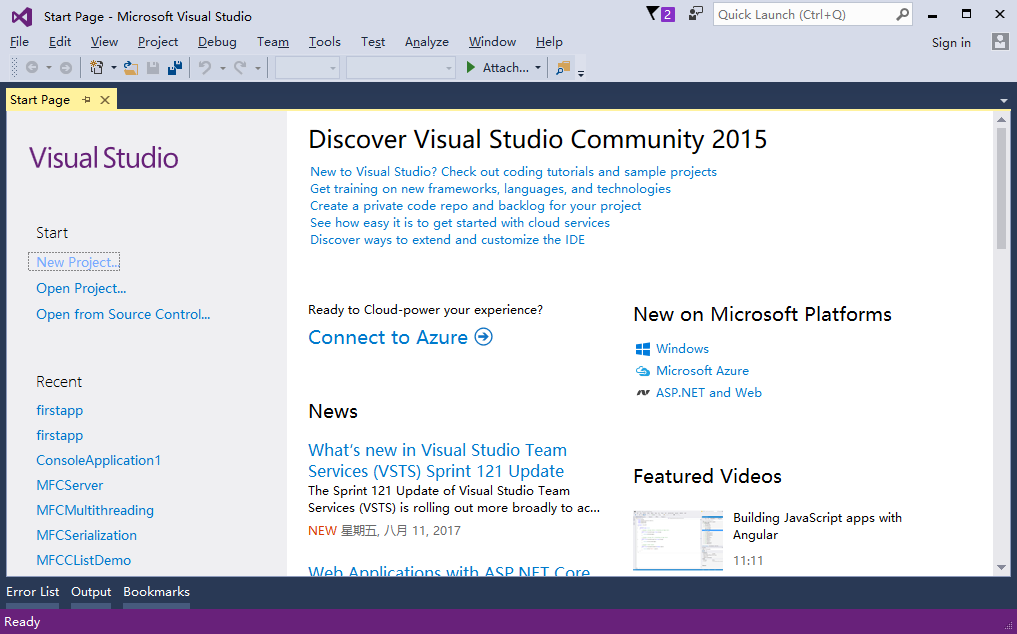This screenshot has width=1017, height=634.
Task: Open the Undo history dropdown arrow
Action: 222,68
